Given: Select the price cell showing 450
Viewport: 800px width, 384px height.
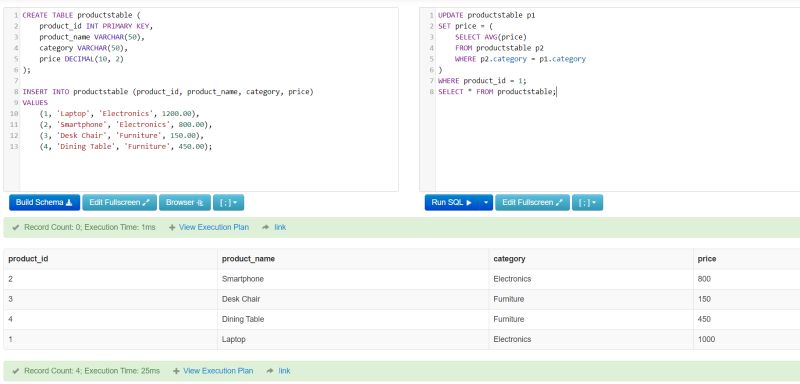Looking at the screenshot, I should click(704, 319).
